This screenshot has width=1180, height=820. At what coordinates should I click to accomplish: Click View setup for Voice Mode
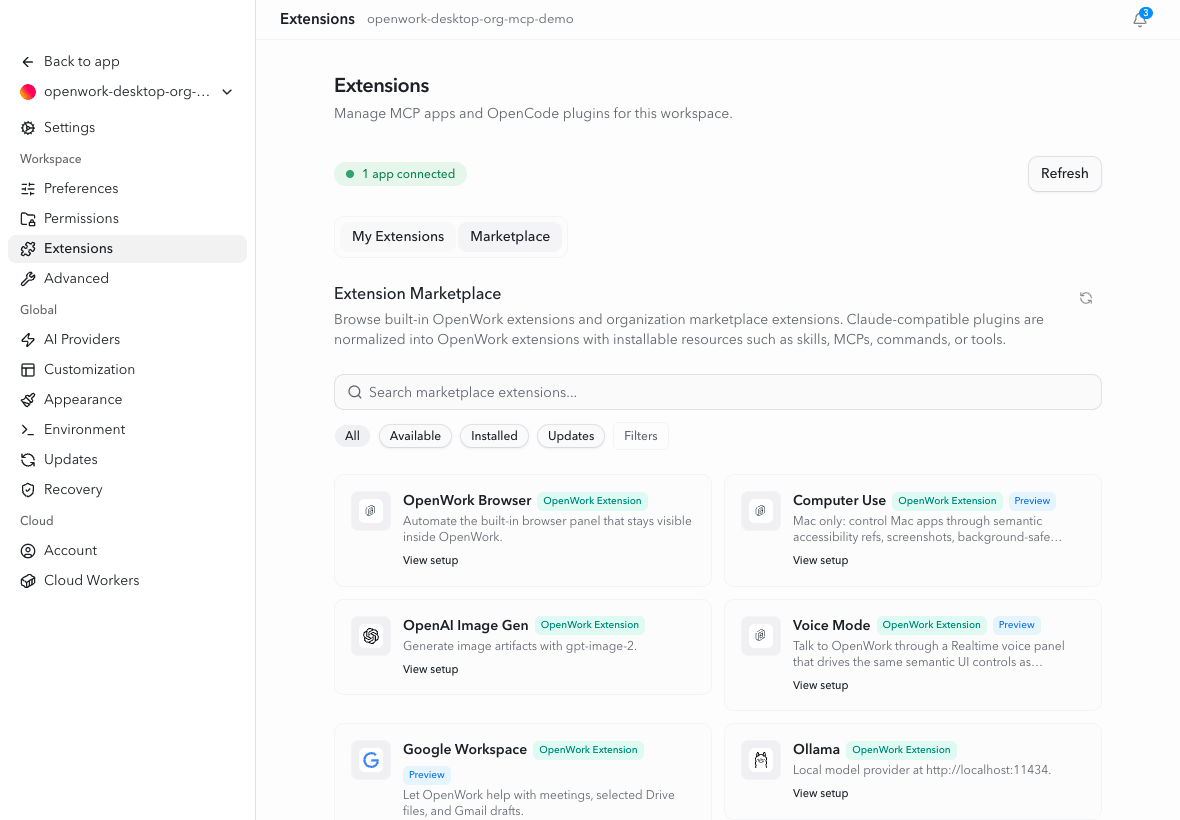pyautogui.click(x=820, y=685)
